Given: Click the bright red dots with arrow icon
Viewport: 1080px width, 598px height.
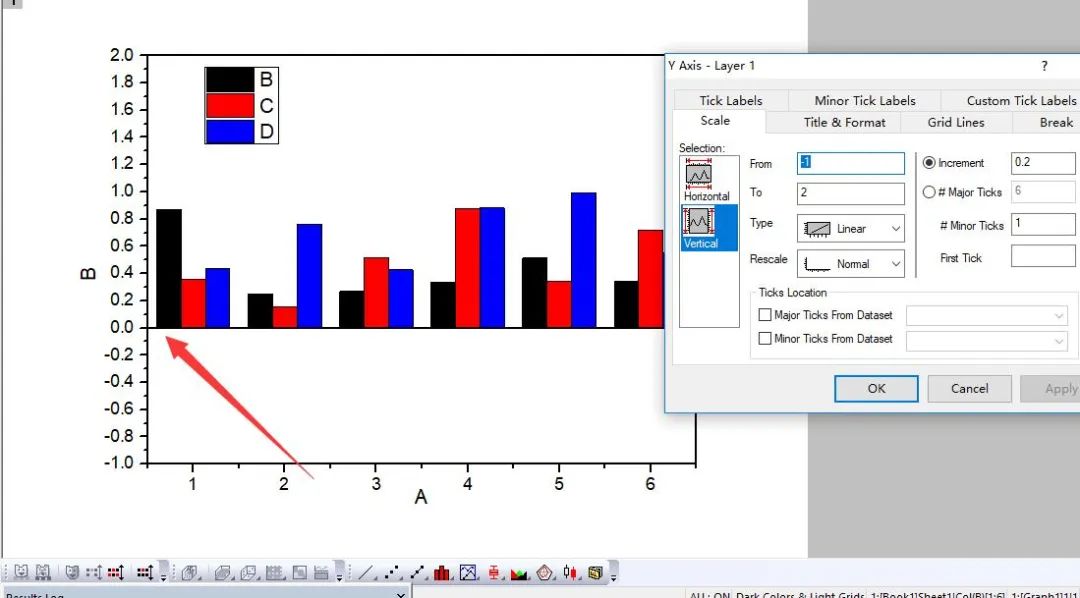Looking at the screenshot, I should 116,573.
